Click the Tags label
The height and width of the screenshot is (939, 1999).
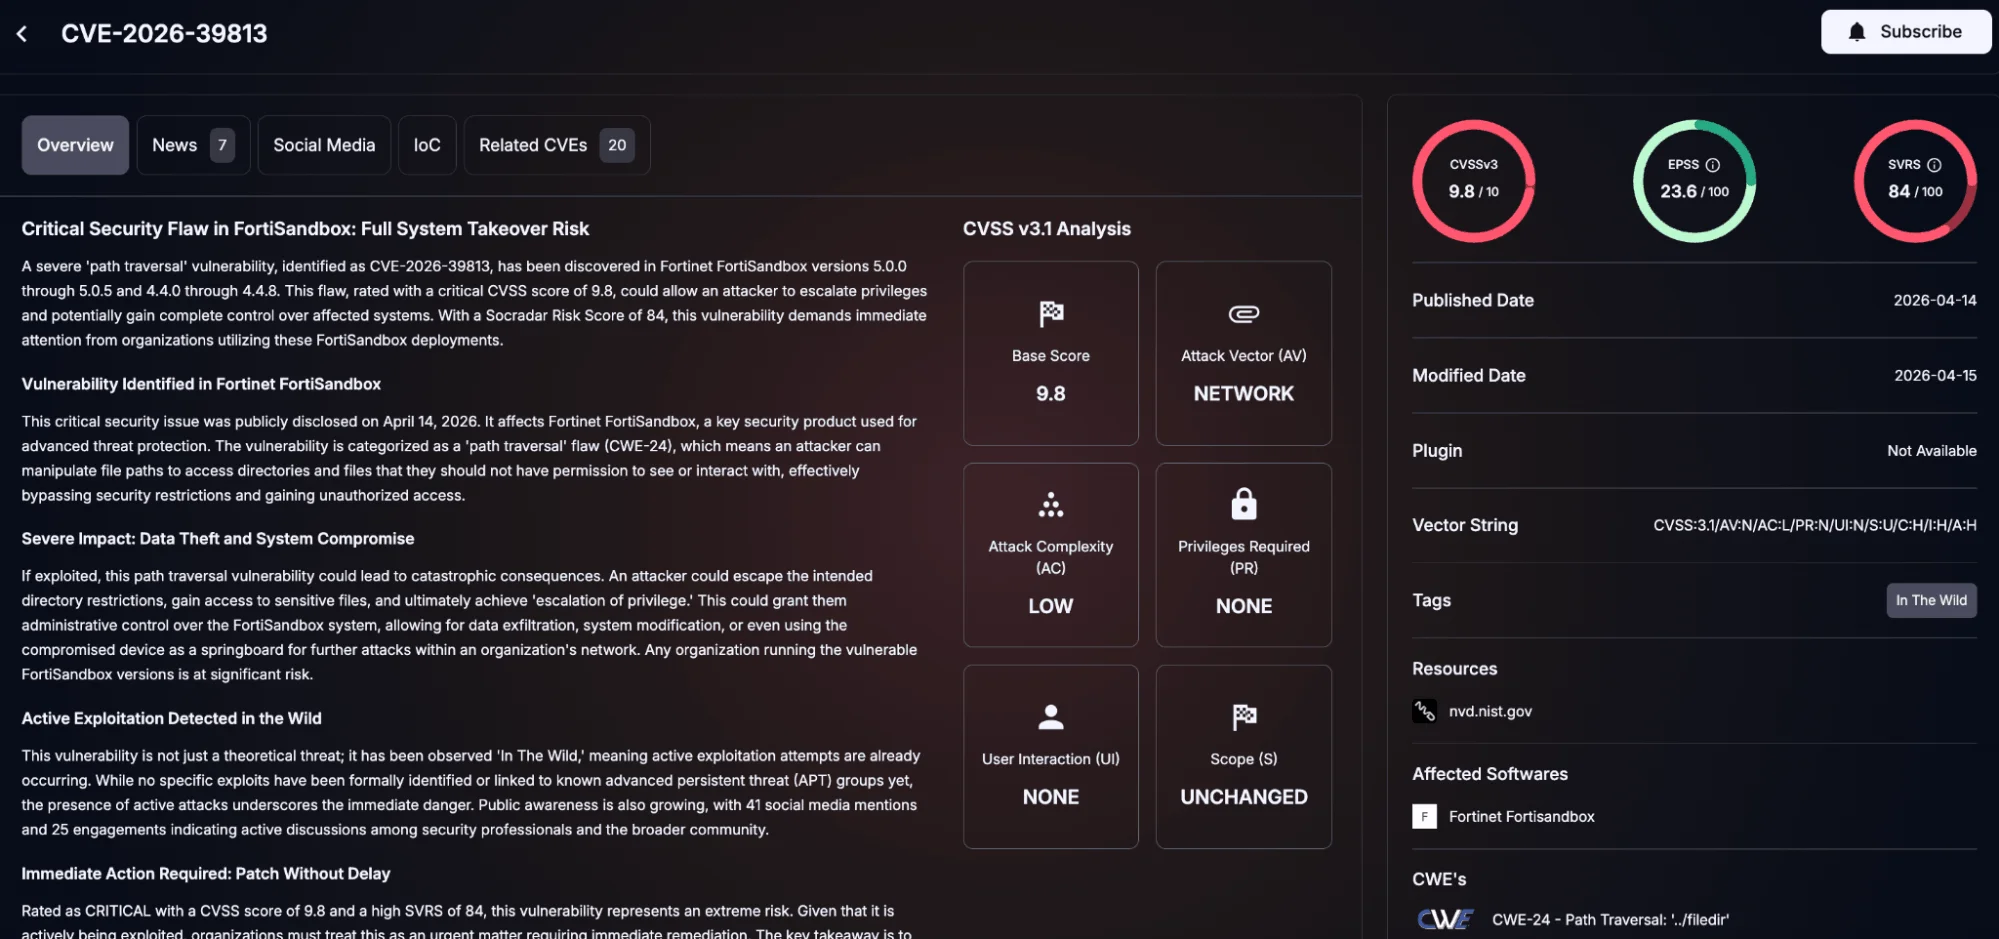(x=1431, y=600)
